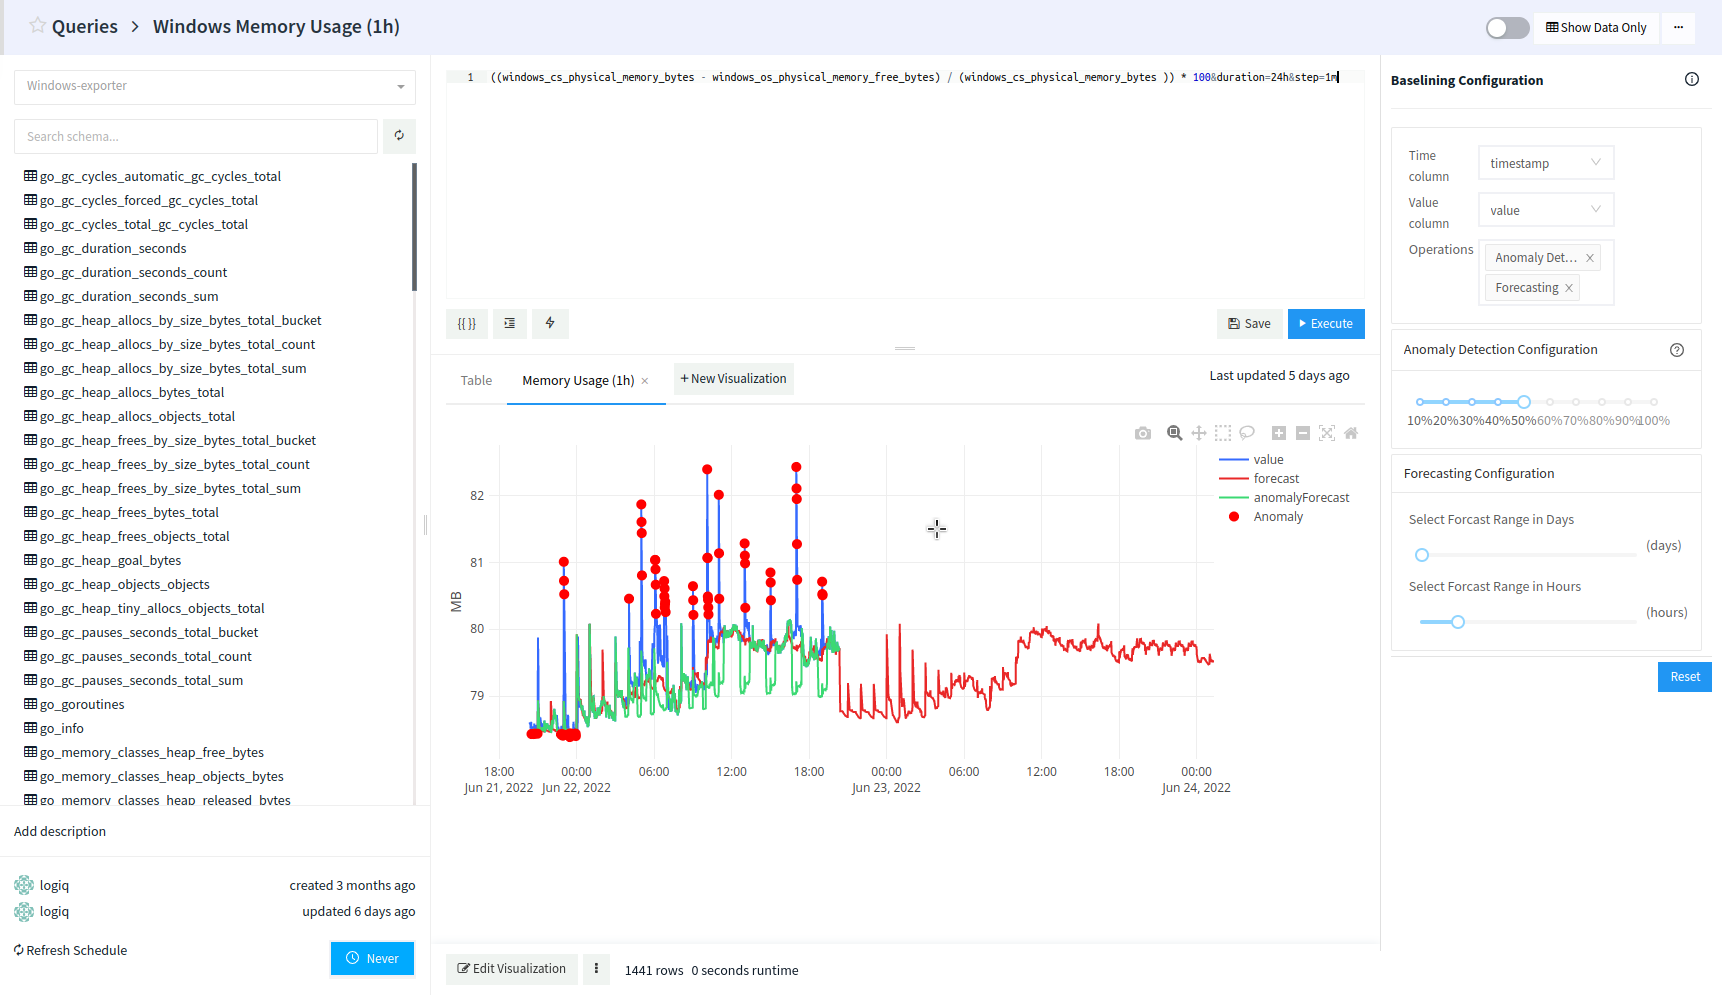Reset chart axes with home icon
Screen dimensions: 1722x995
1351,433
